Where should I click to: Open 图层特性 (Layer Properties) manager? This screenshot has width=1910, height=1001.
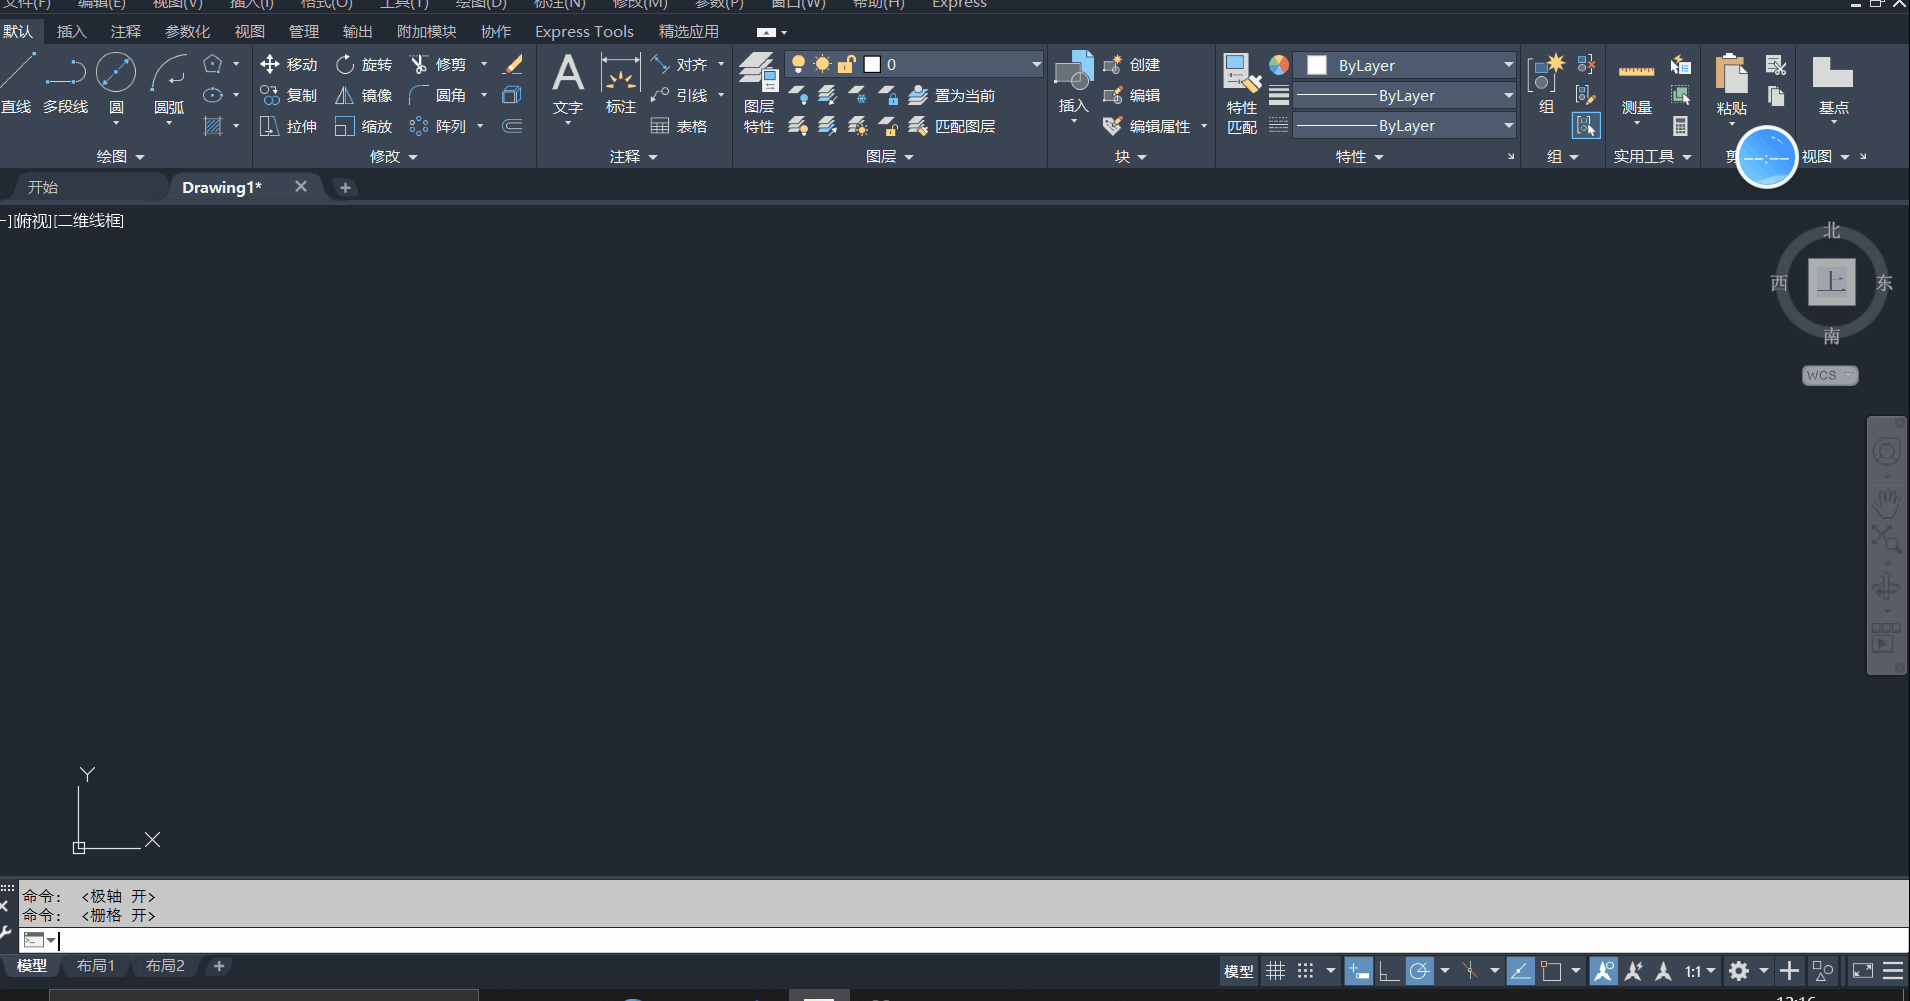click(x=759, y=93)
